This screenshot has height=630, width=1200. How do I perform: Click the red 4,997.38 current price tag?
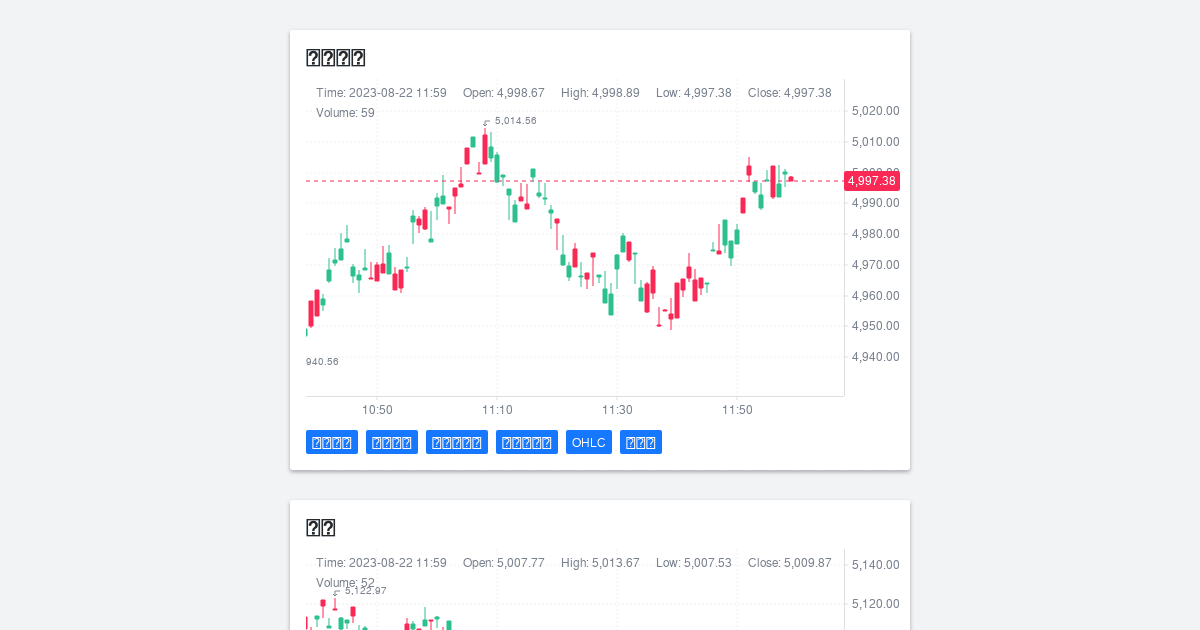871,181
